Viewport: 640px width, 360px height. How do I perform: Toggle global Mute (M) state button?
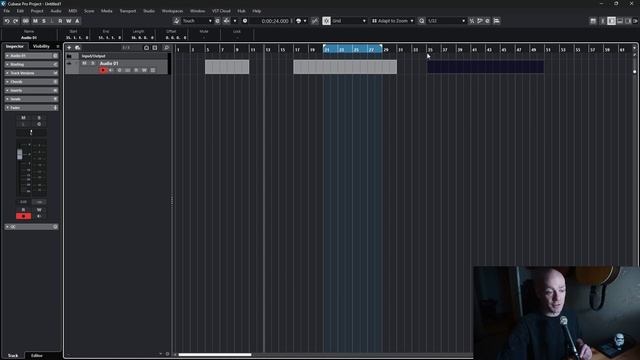(35, 21)
